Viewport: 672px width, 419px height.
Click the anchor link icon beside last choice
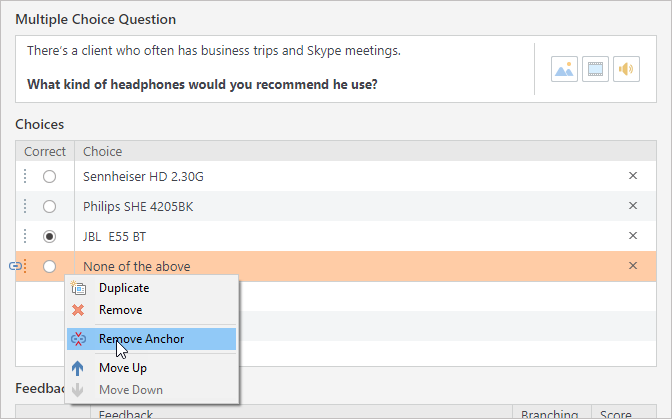[x=14, y=266]
